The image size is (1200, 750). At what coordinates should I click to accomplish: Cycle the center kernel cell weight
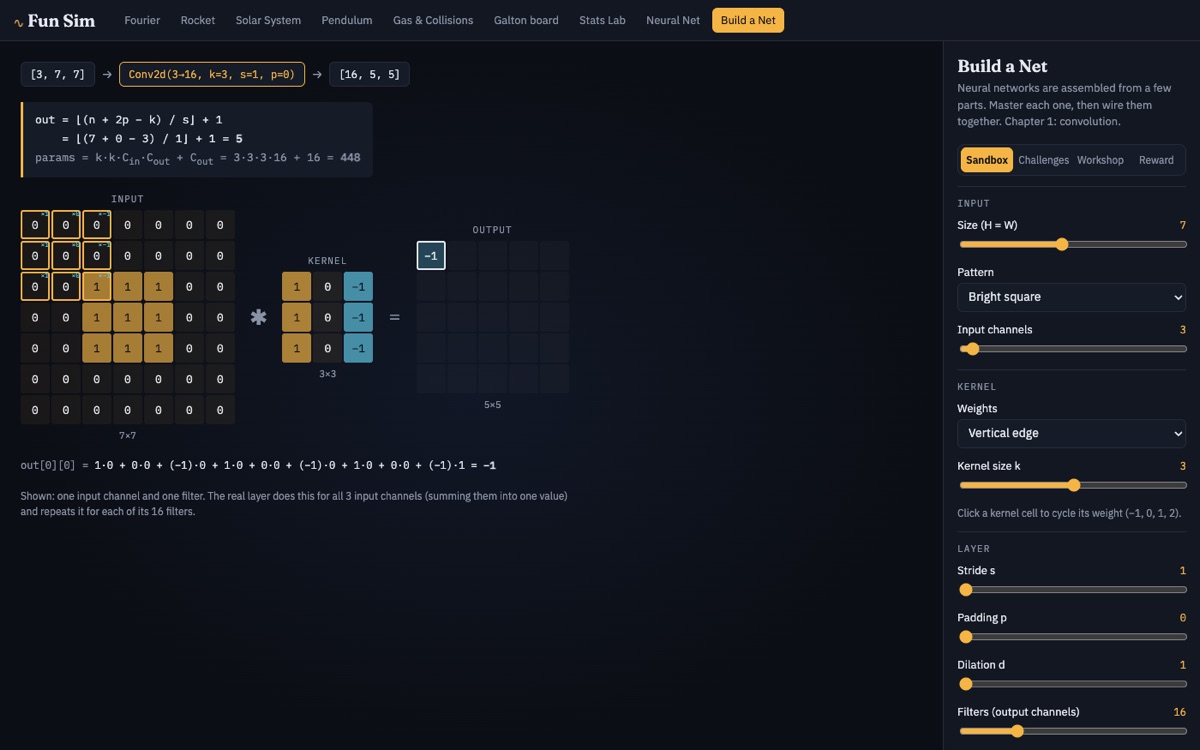327,317
